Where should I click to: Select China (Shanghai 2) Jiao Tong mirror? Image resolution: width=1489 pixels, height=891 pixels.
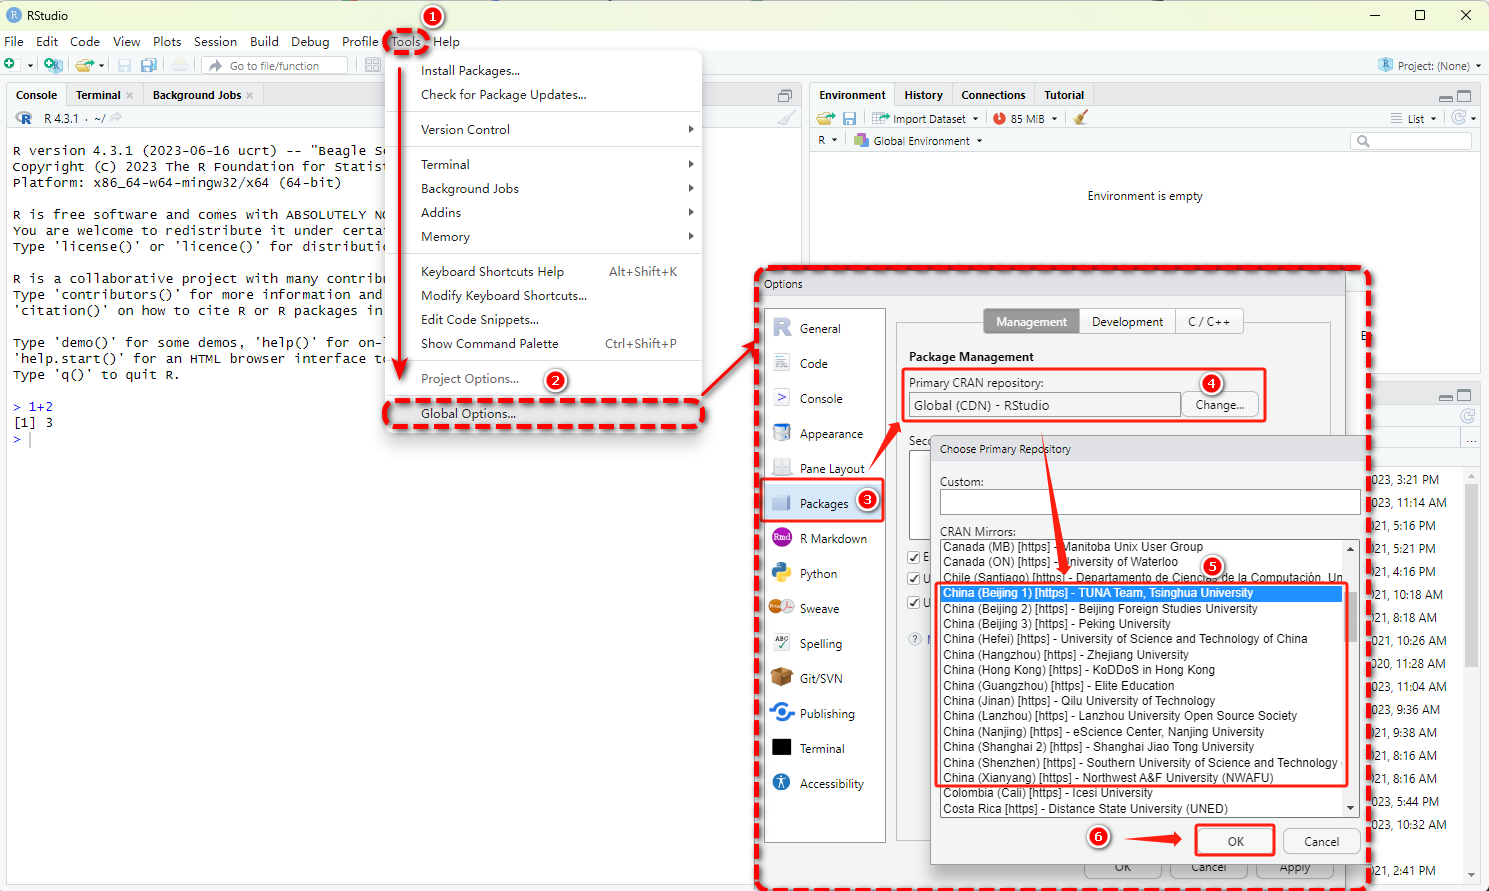click(1141, 747)
